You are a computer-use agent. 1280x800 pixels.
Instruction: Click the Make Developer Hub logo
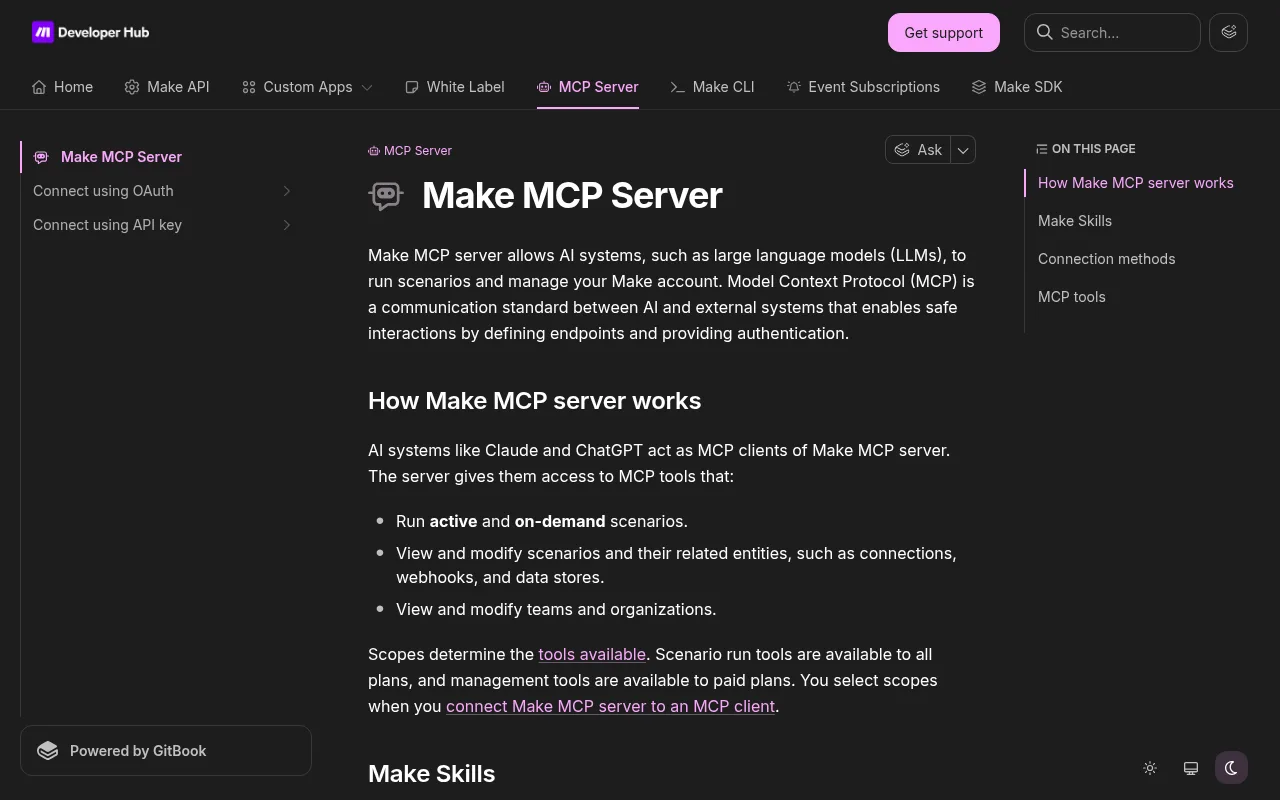(x=91, y=32)
